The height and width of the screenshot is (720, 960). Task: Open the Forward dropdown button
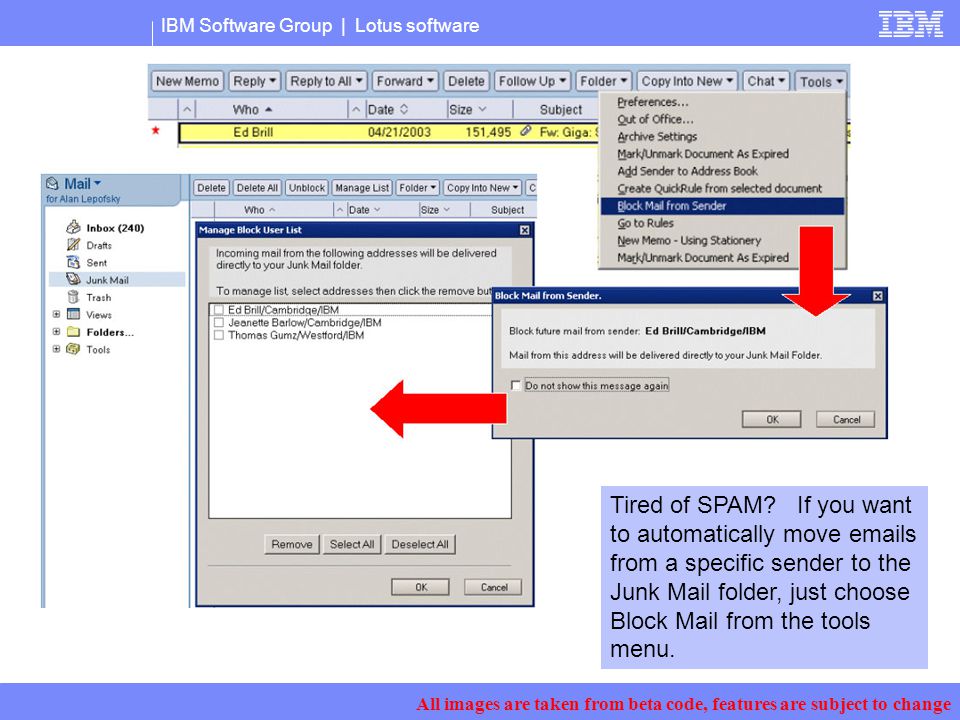(x=405, y=81)
